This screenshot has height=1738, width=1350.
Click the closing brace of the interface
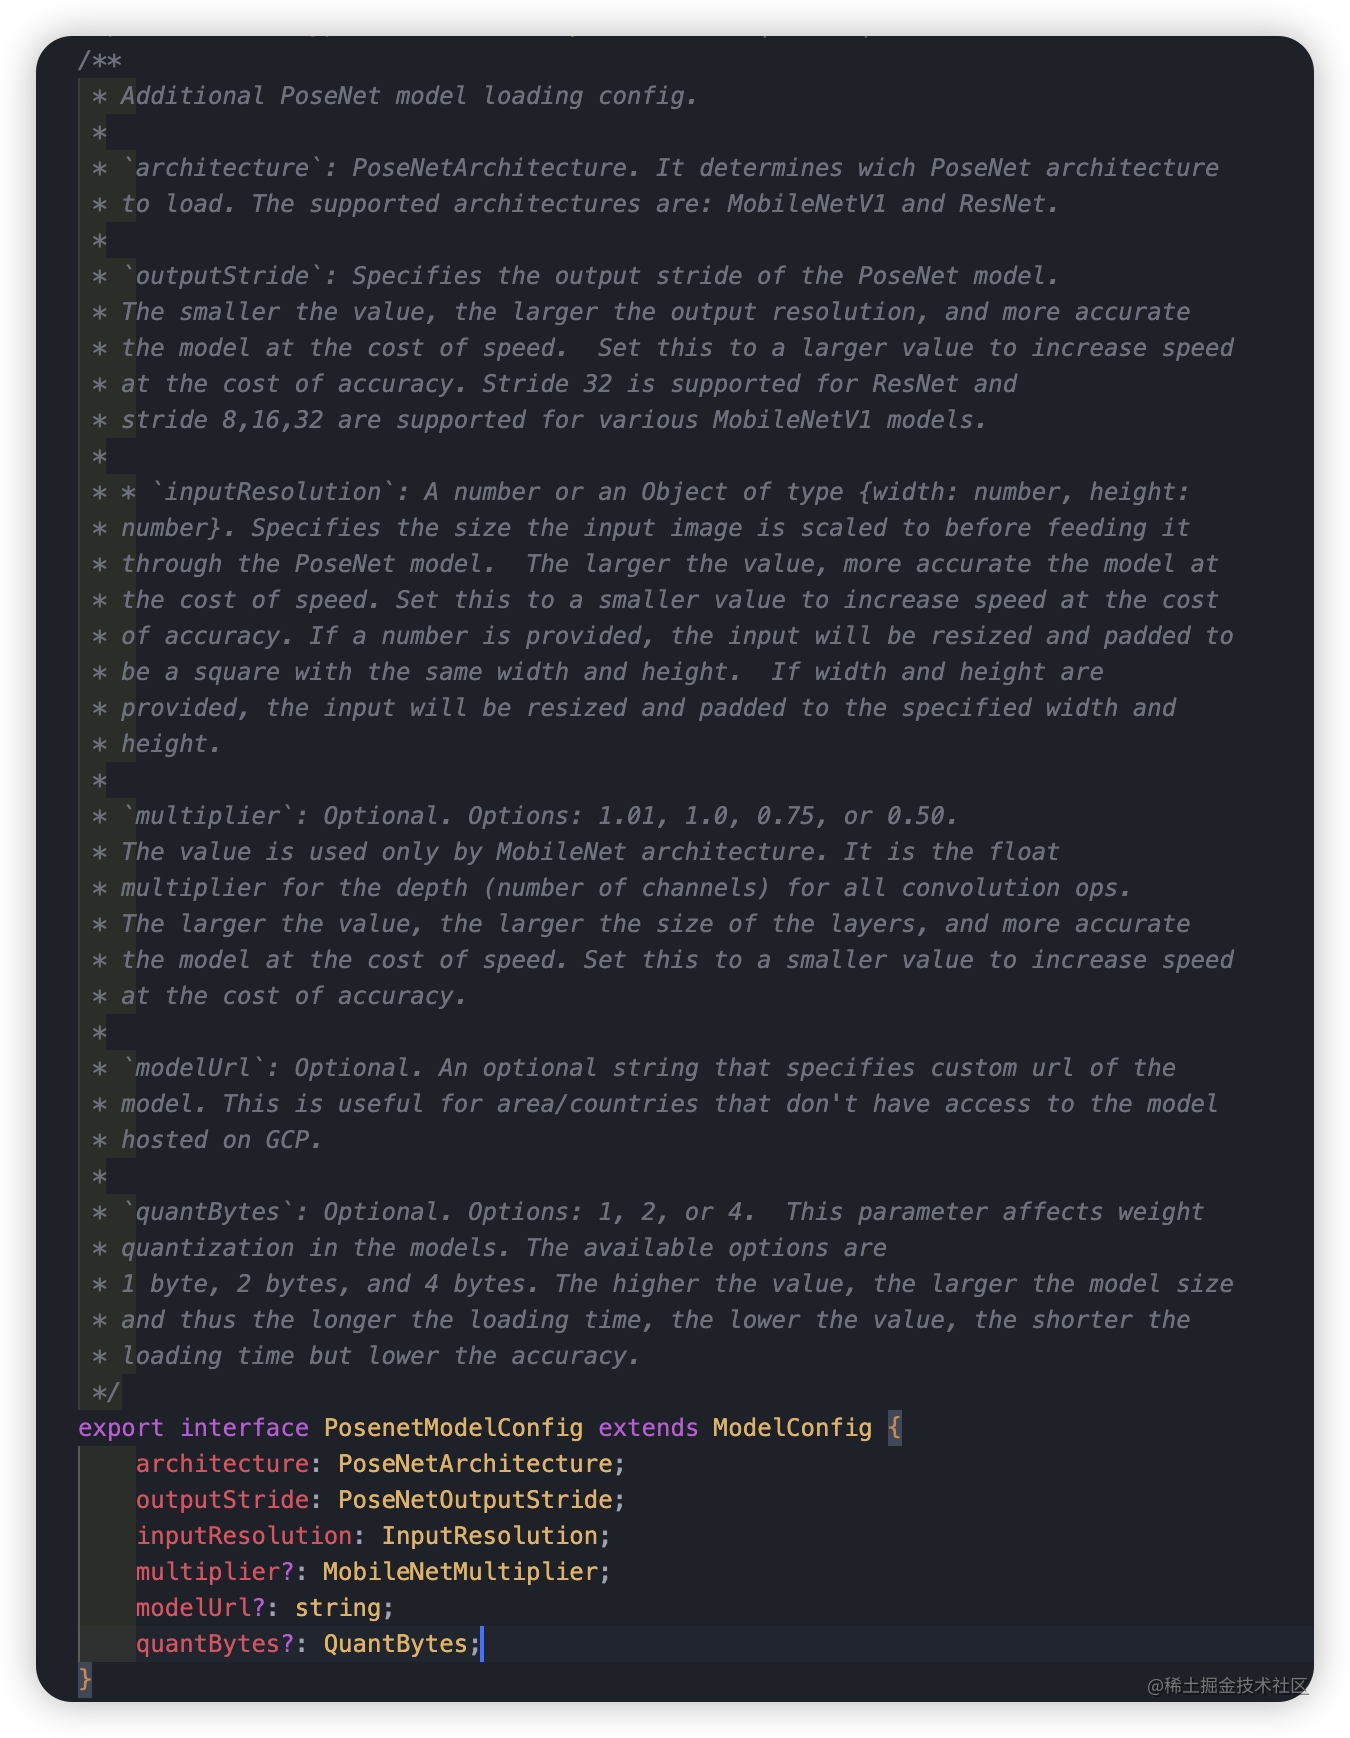(x=85, y=1679)
